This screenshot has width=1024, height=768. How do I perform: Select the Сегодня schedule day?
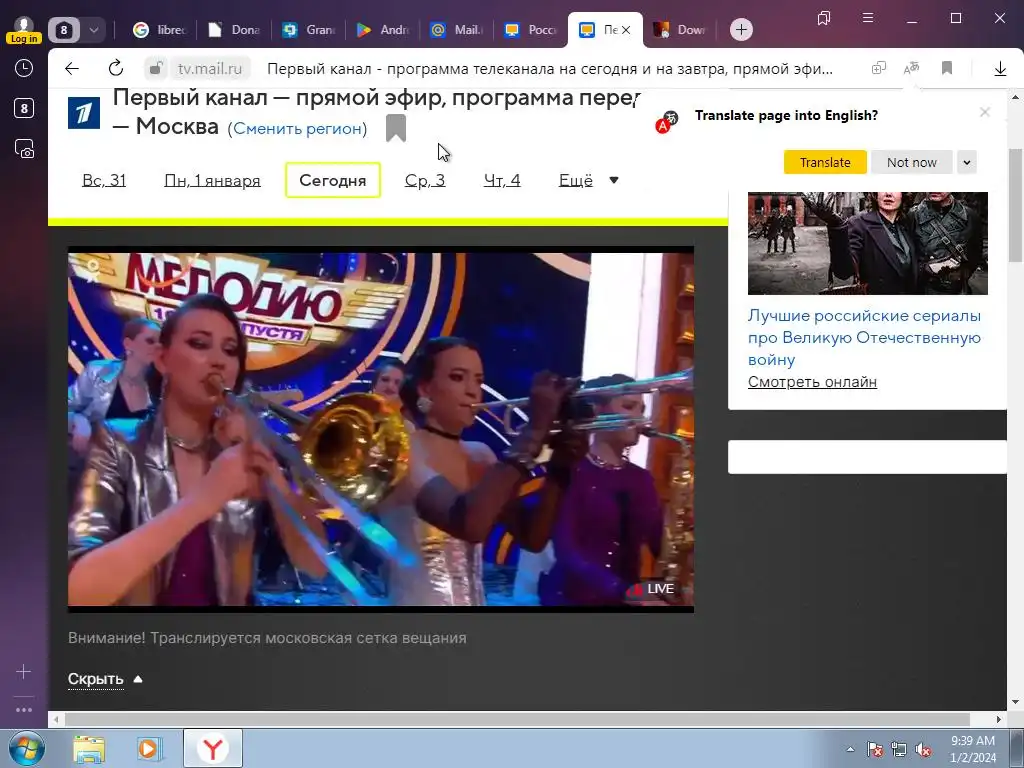[x=332, y=180]
